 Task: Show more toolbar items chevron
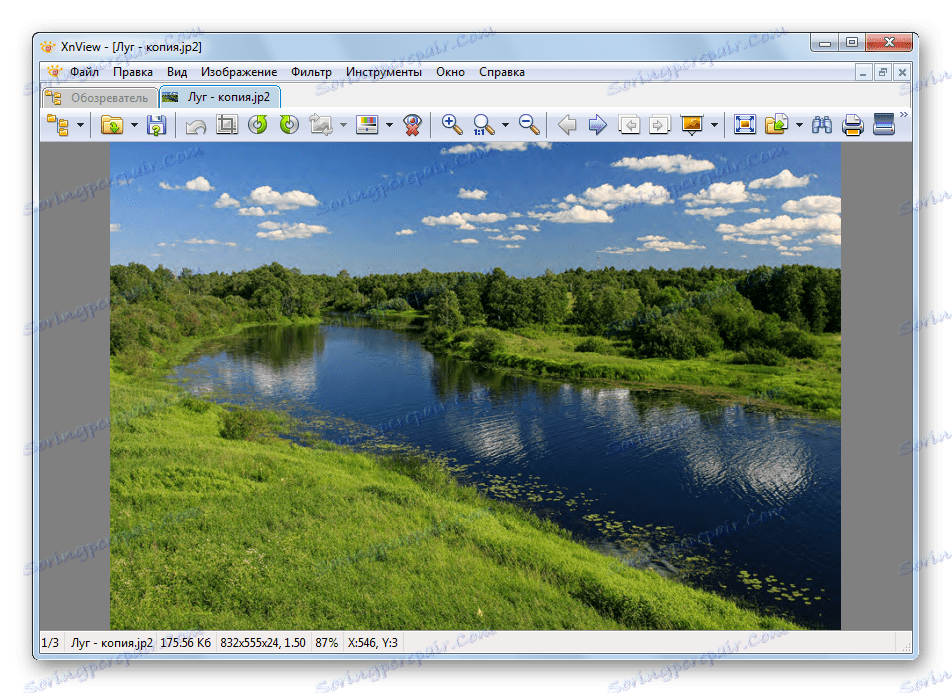pos(904,114)
